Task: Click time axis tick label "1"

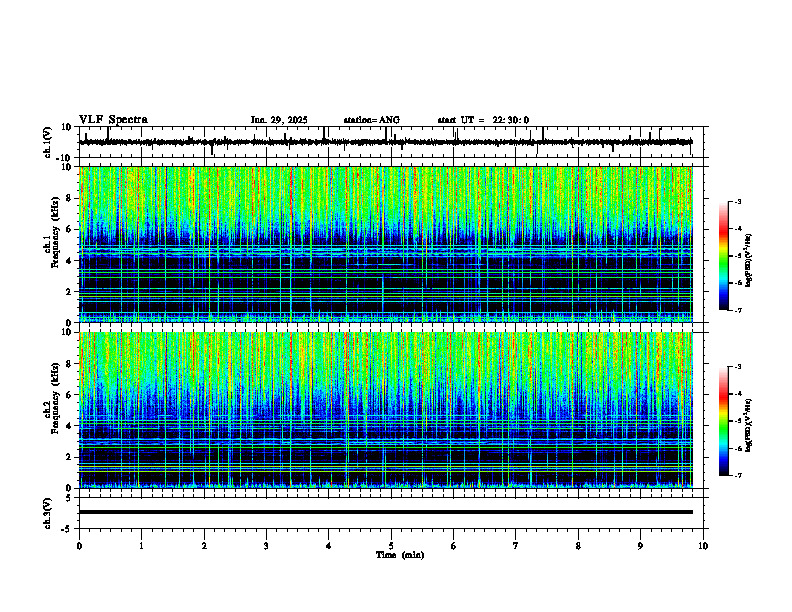Action: pos(141,546)
